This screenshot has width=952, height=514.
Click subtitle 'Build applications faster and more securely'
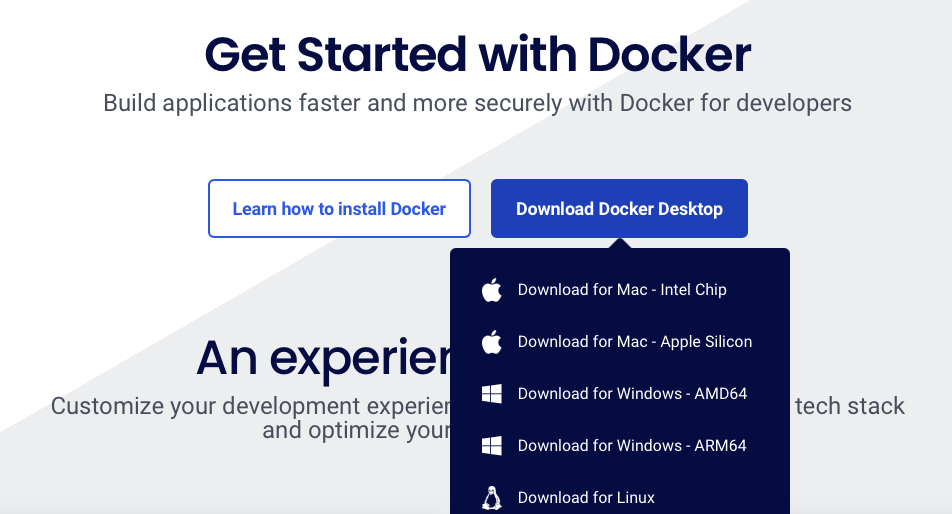pos(333,103)
